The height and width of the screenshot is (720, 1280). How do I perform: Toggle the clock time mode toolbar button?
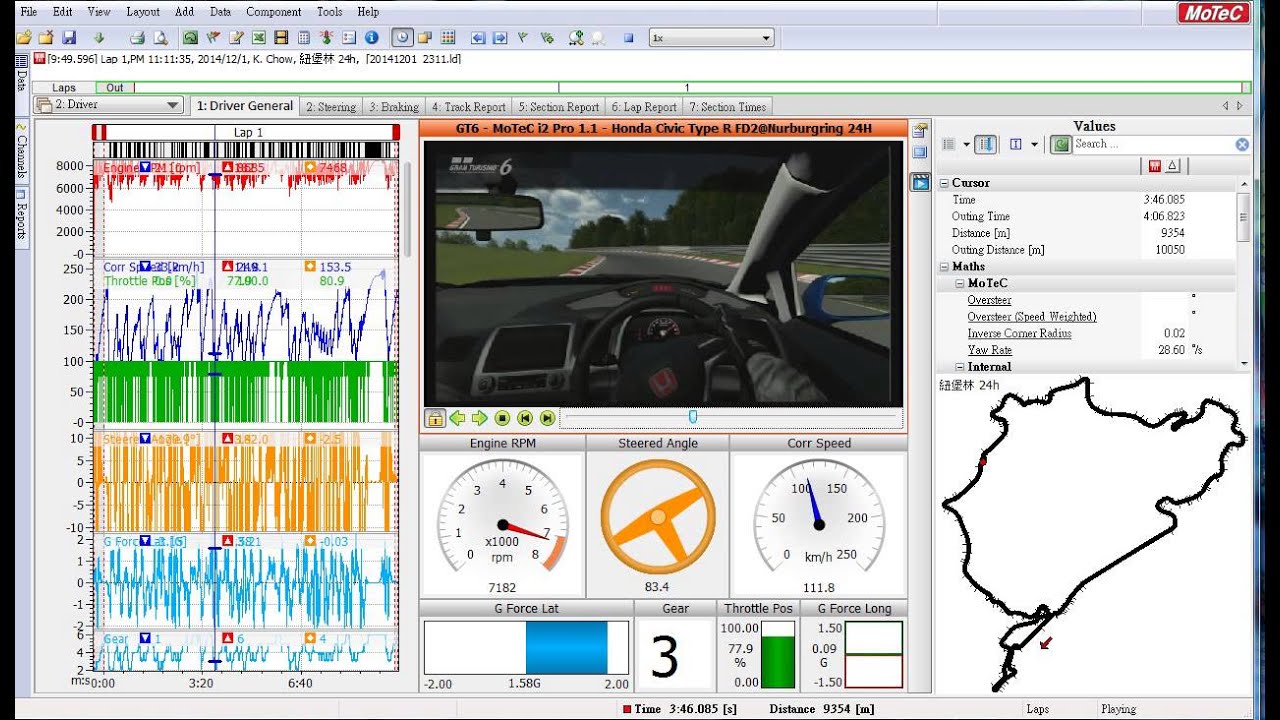coord(401,38)
